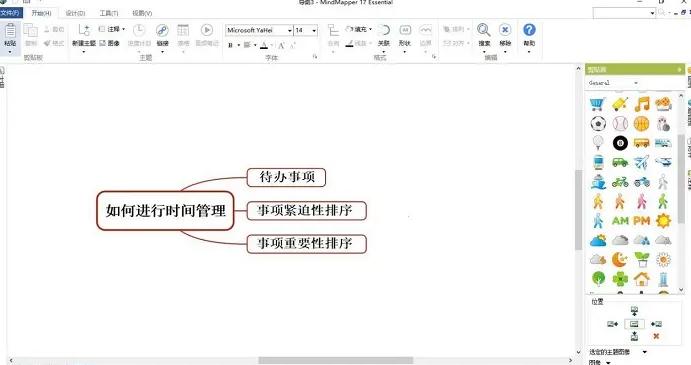Click the New Topic (新建主题) icon

pyautogui.click(x=84, y=30)
